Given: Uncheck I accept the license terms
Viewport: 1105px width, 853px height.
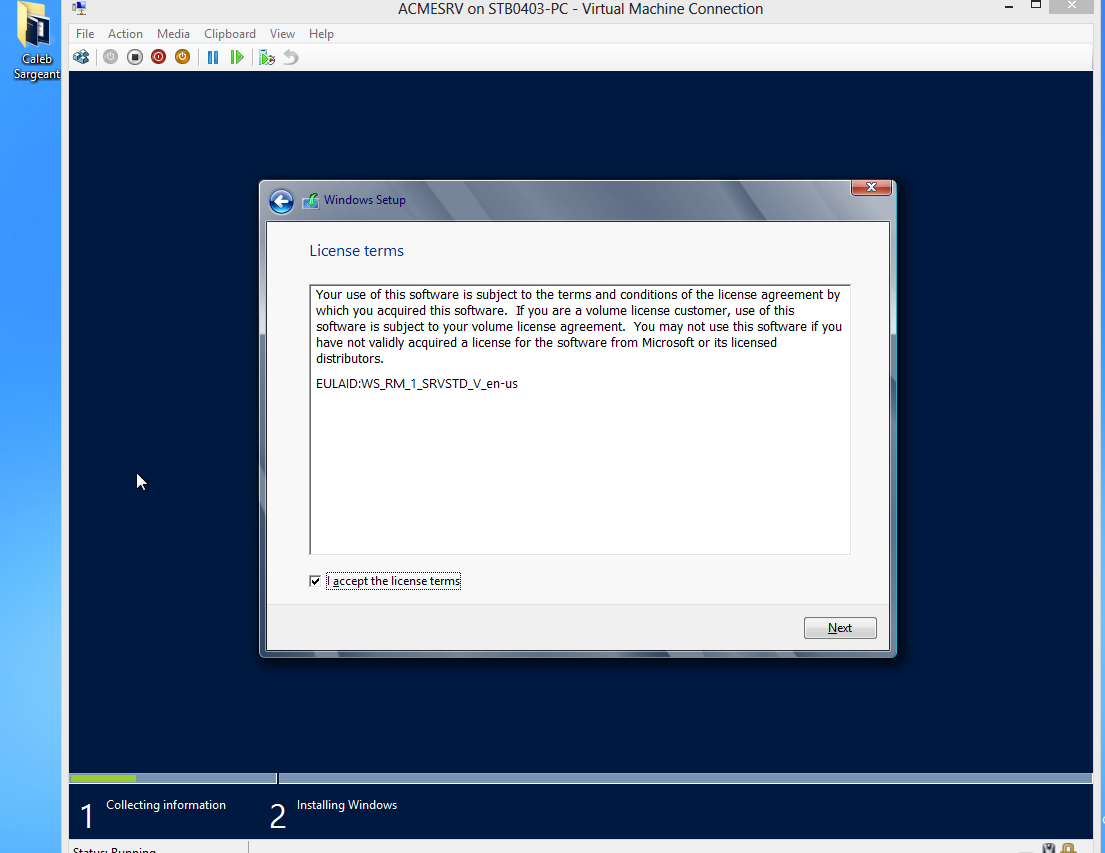Looking at the screenshot, I should coord(315,581).
